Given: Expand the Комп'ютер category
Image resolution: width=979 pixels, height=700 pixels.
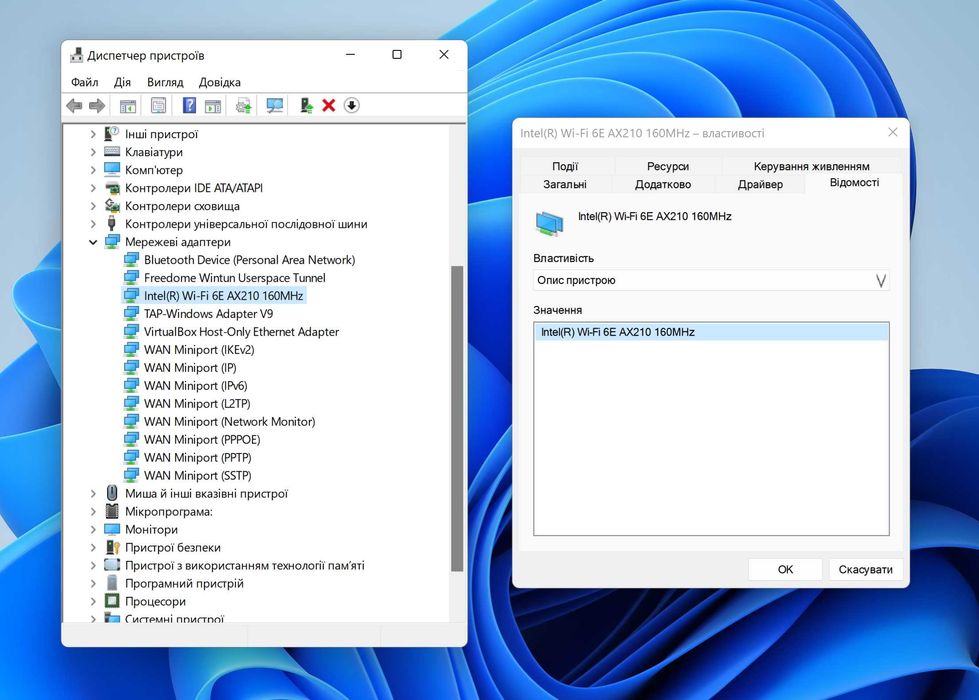Looking at the screenshot, I should 93,170.
